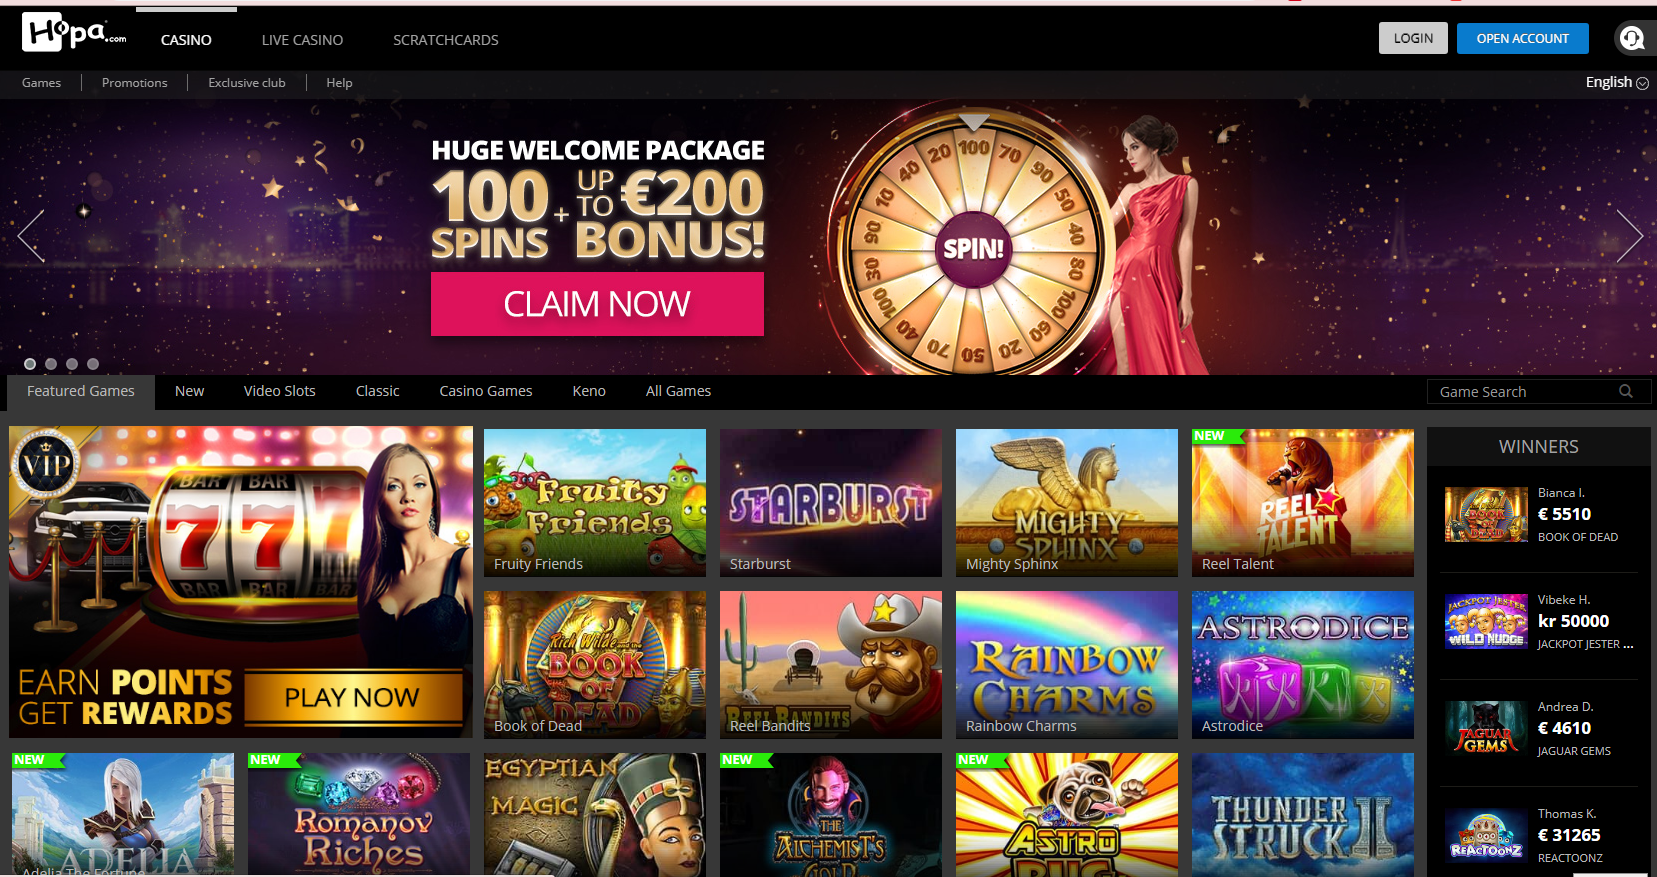Click the CLAIM NOW button
Image resolution: width=1657 pixels, height=877 pixels.
597,304
